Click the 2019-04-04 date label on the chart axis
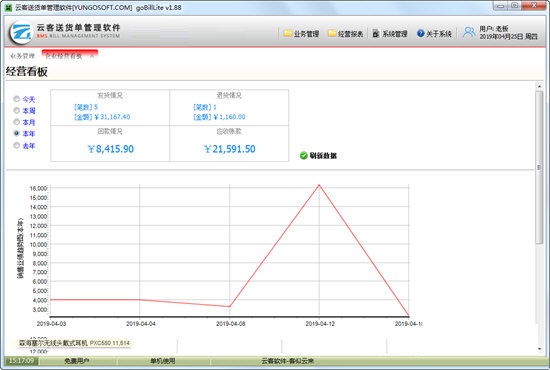 pyautogui.click(x=141, y=323)
